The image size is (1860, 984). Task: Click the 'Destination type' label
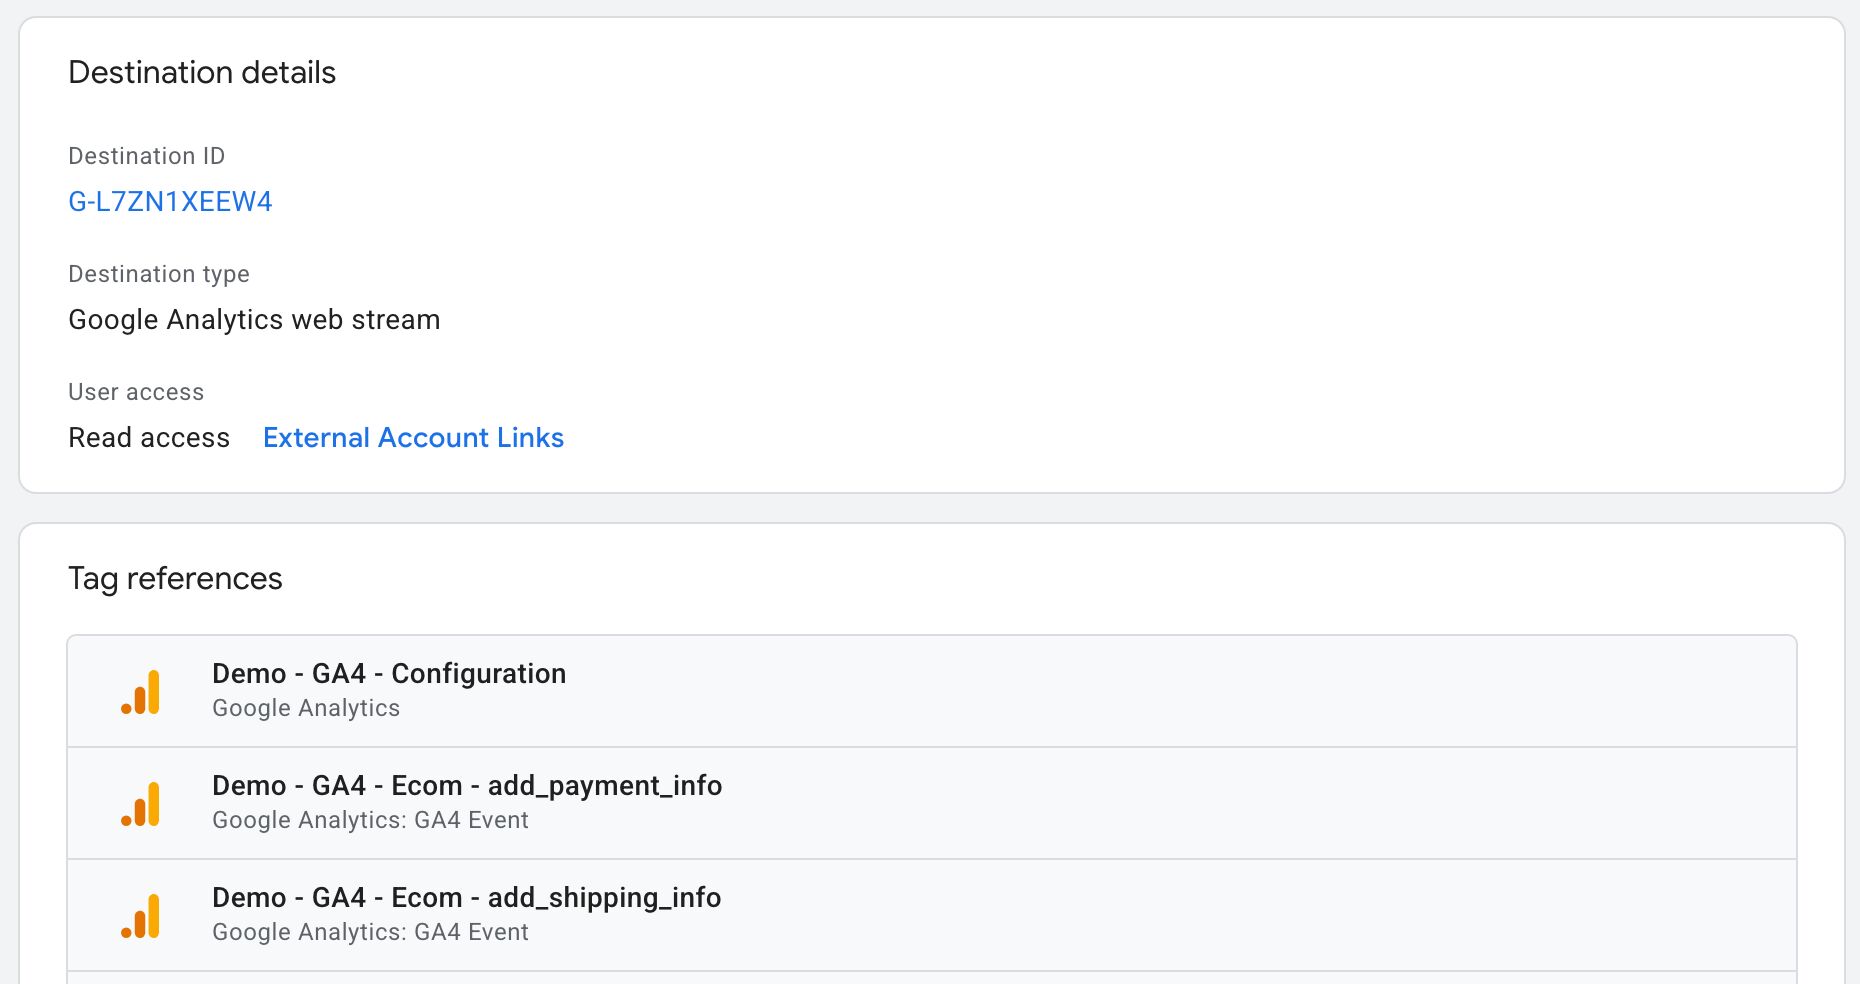point(159,274)
